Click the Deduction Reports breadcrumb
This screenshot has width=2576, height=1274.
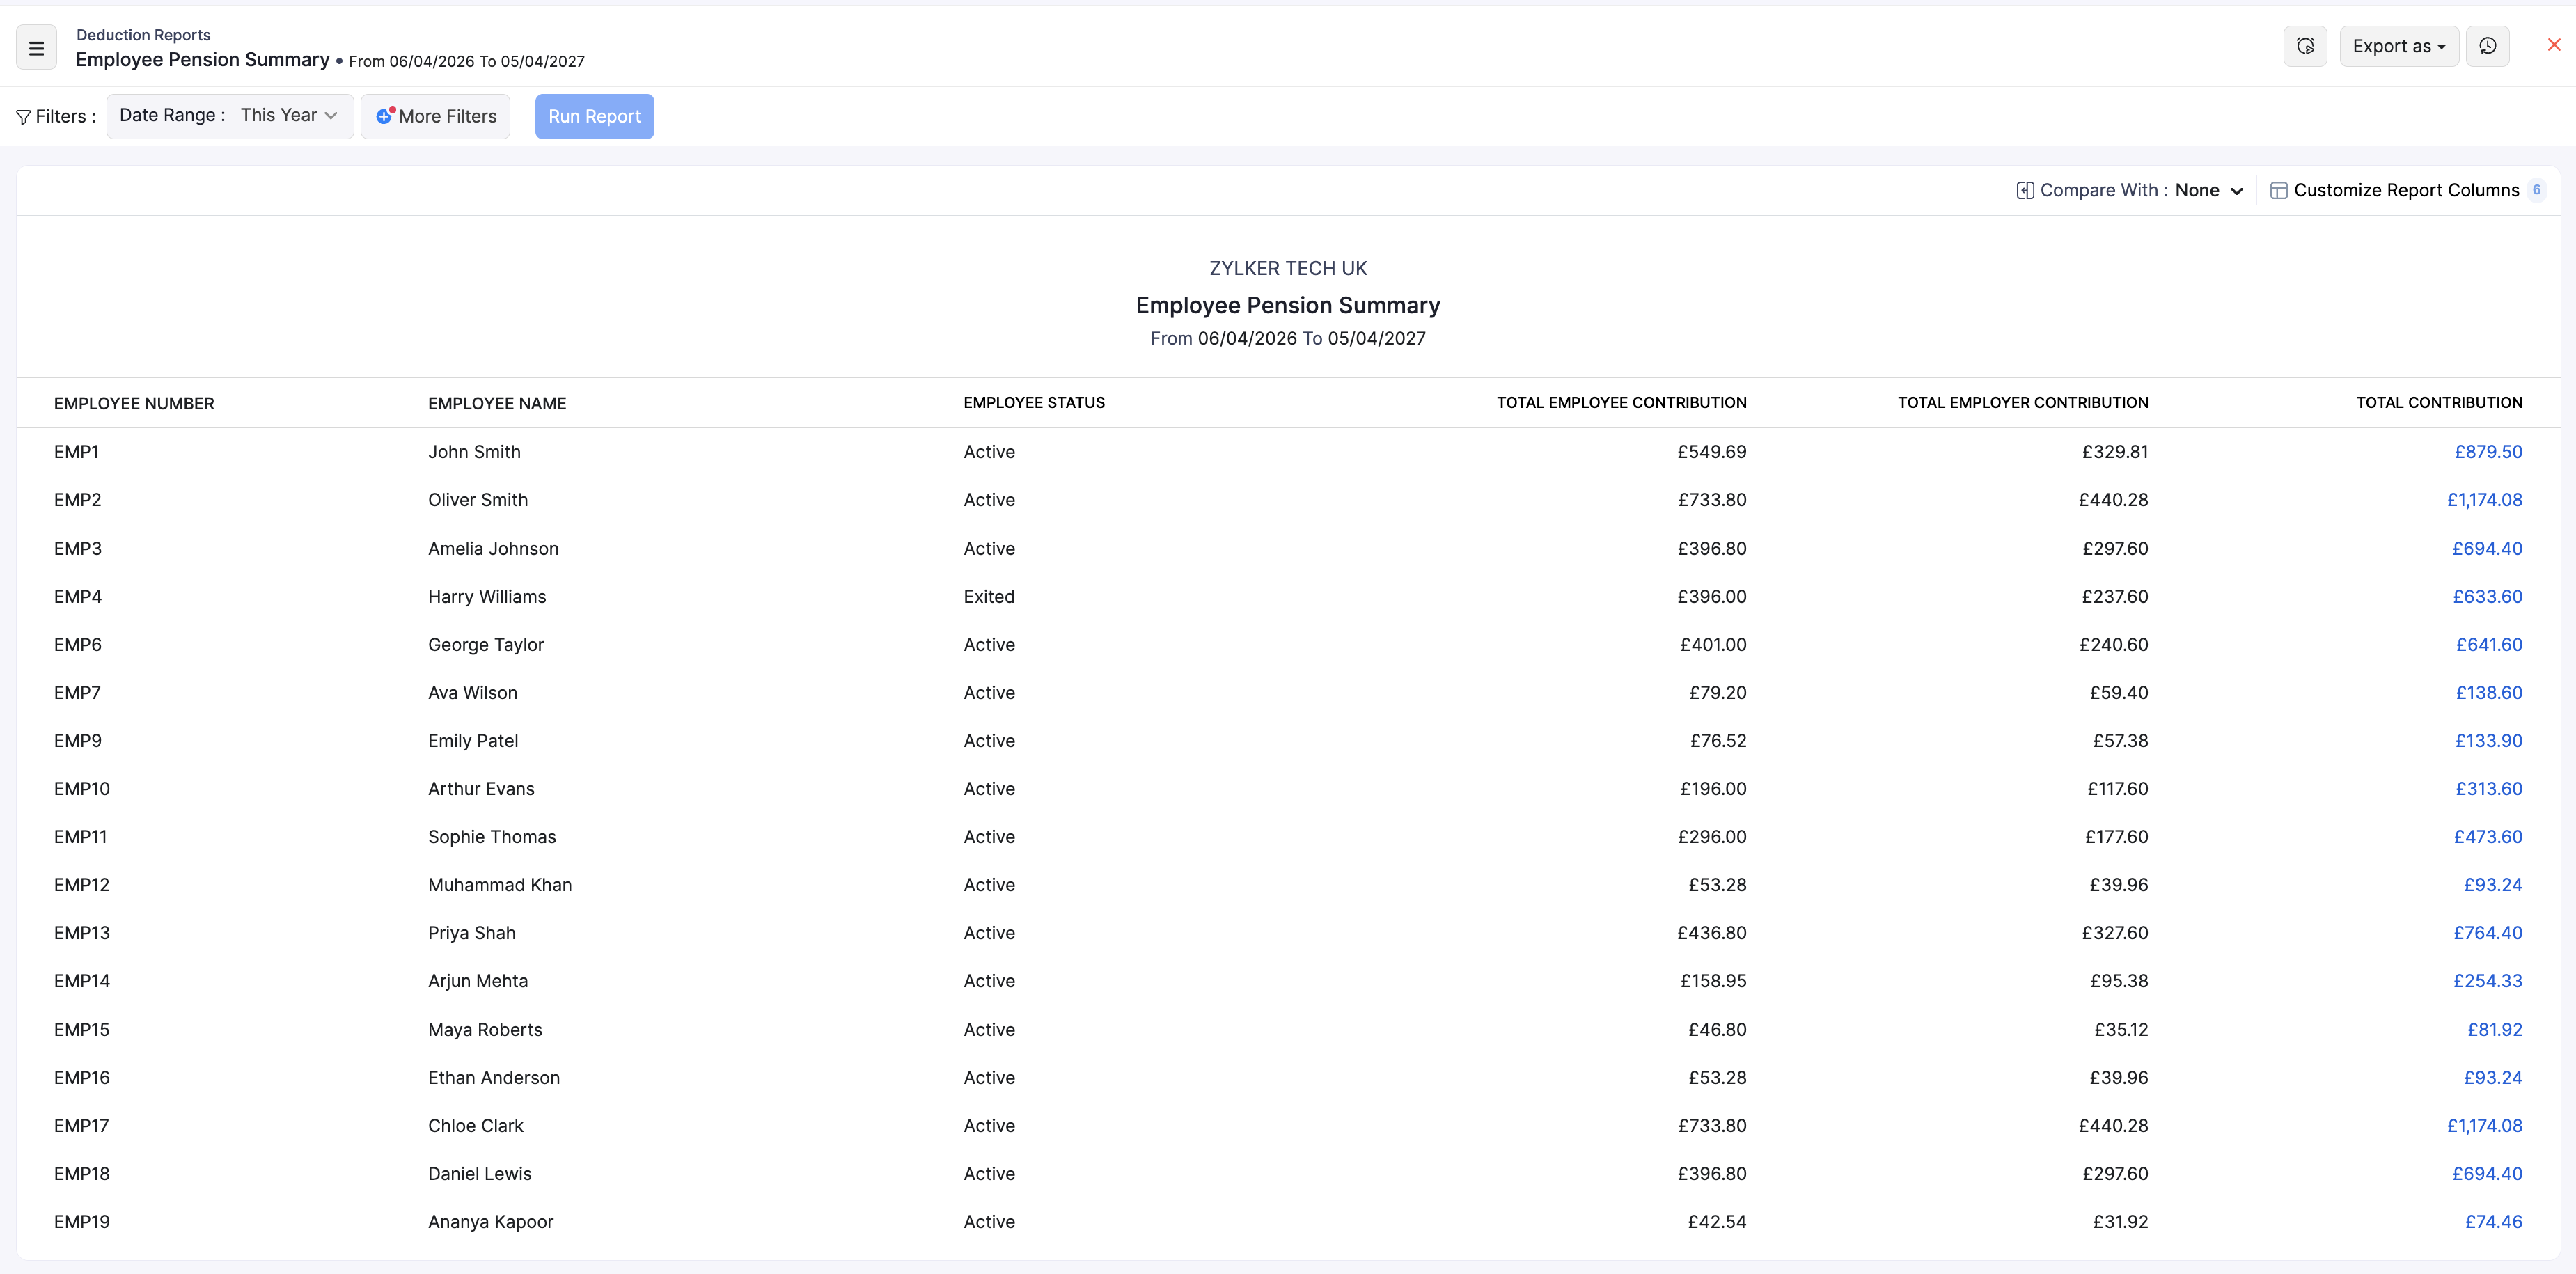coord(143,35)
